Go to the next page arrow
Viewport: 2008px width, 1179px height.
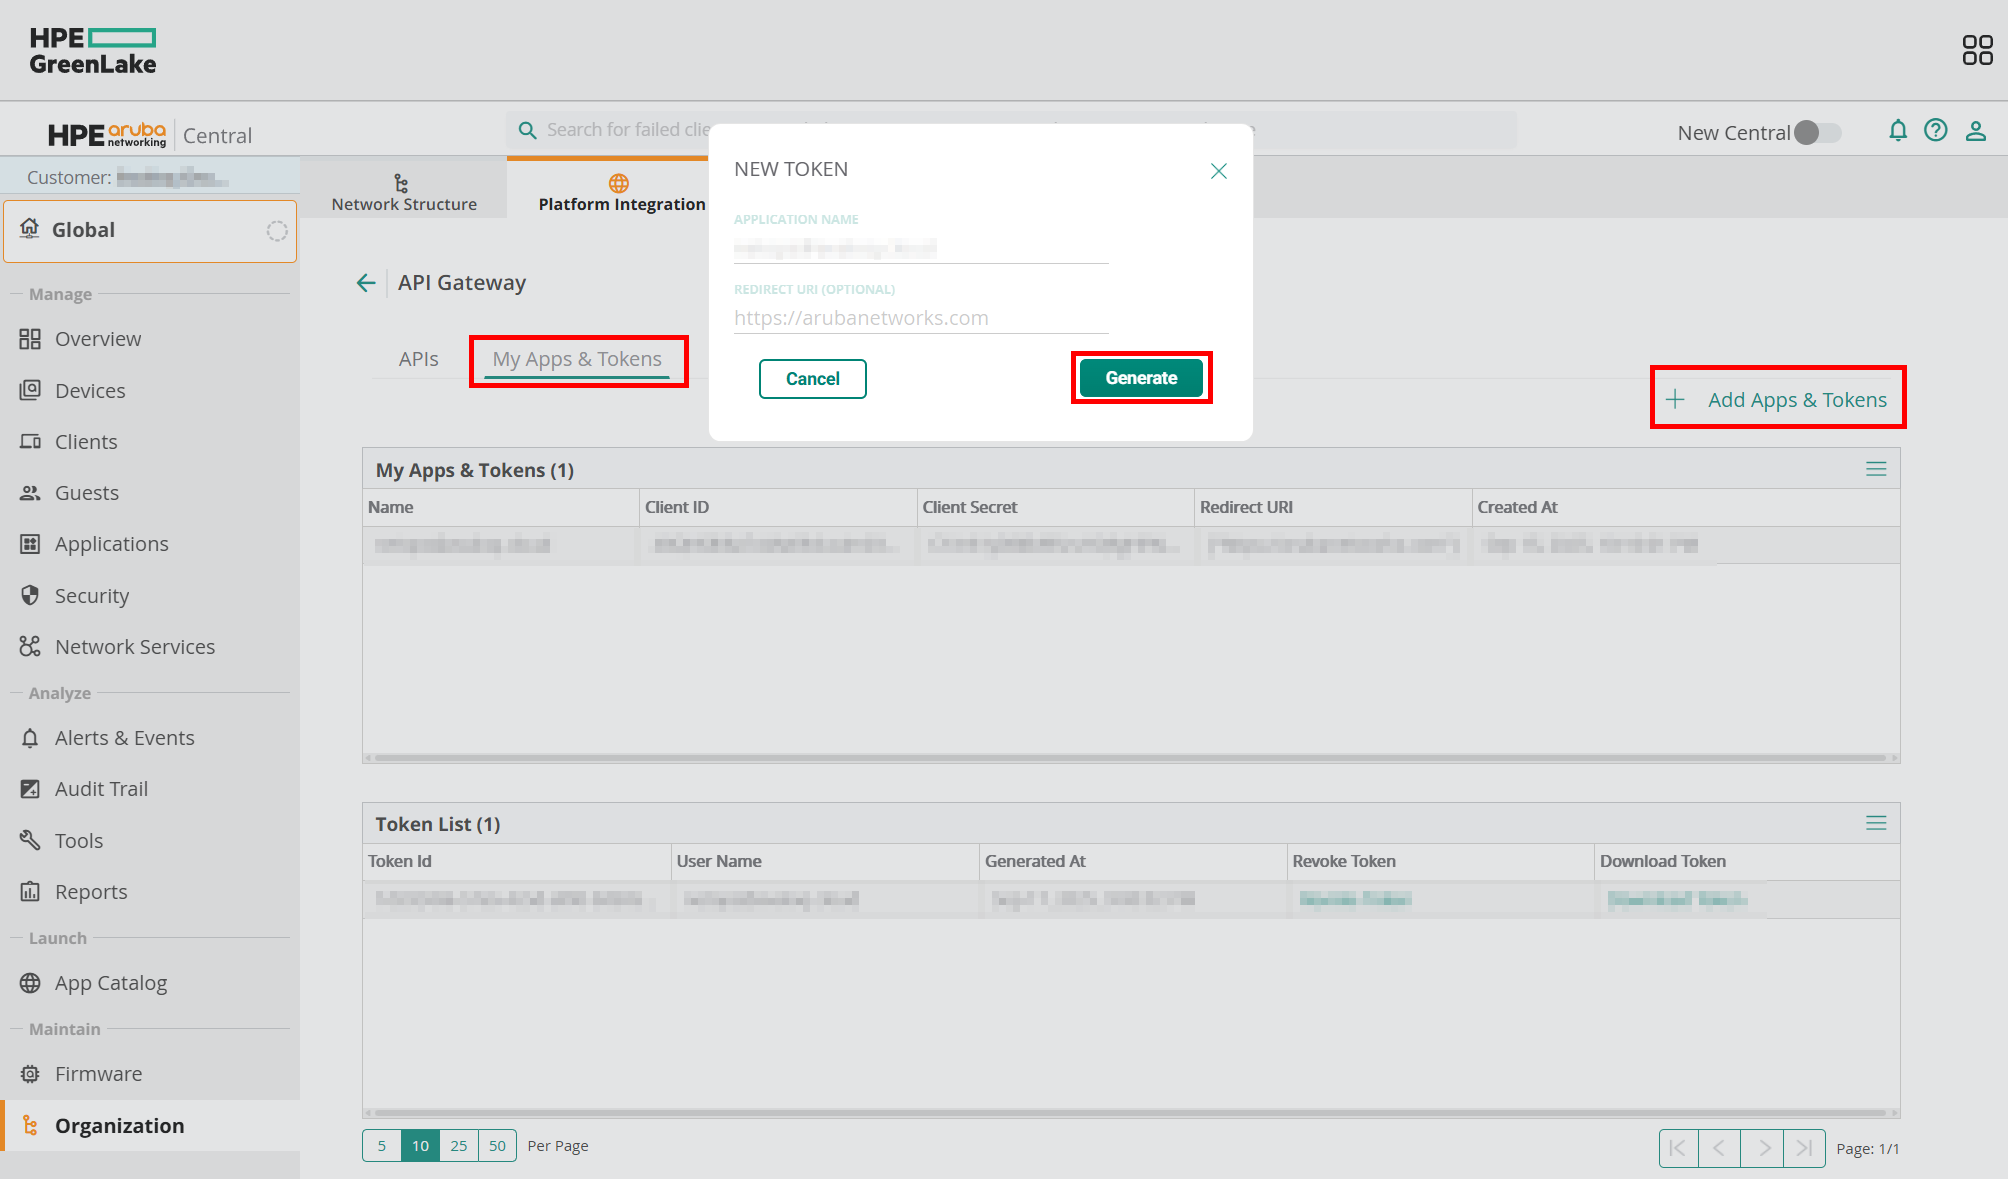point(1763,1148)
